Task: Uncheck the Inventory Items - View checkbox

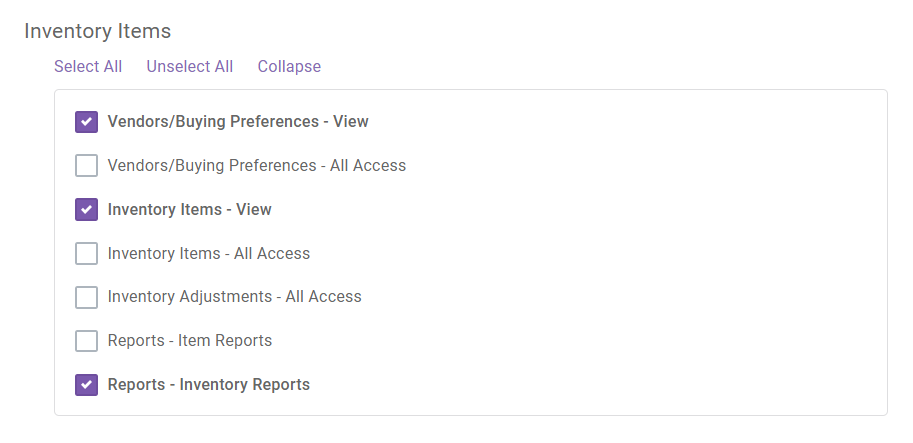Action: pyautogui.click(x=86, y=210)
